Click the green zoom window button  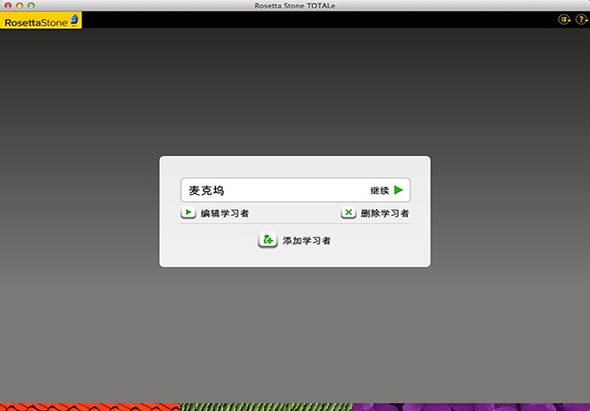point(31,6)
